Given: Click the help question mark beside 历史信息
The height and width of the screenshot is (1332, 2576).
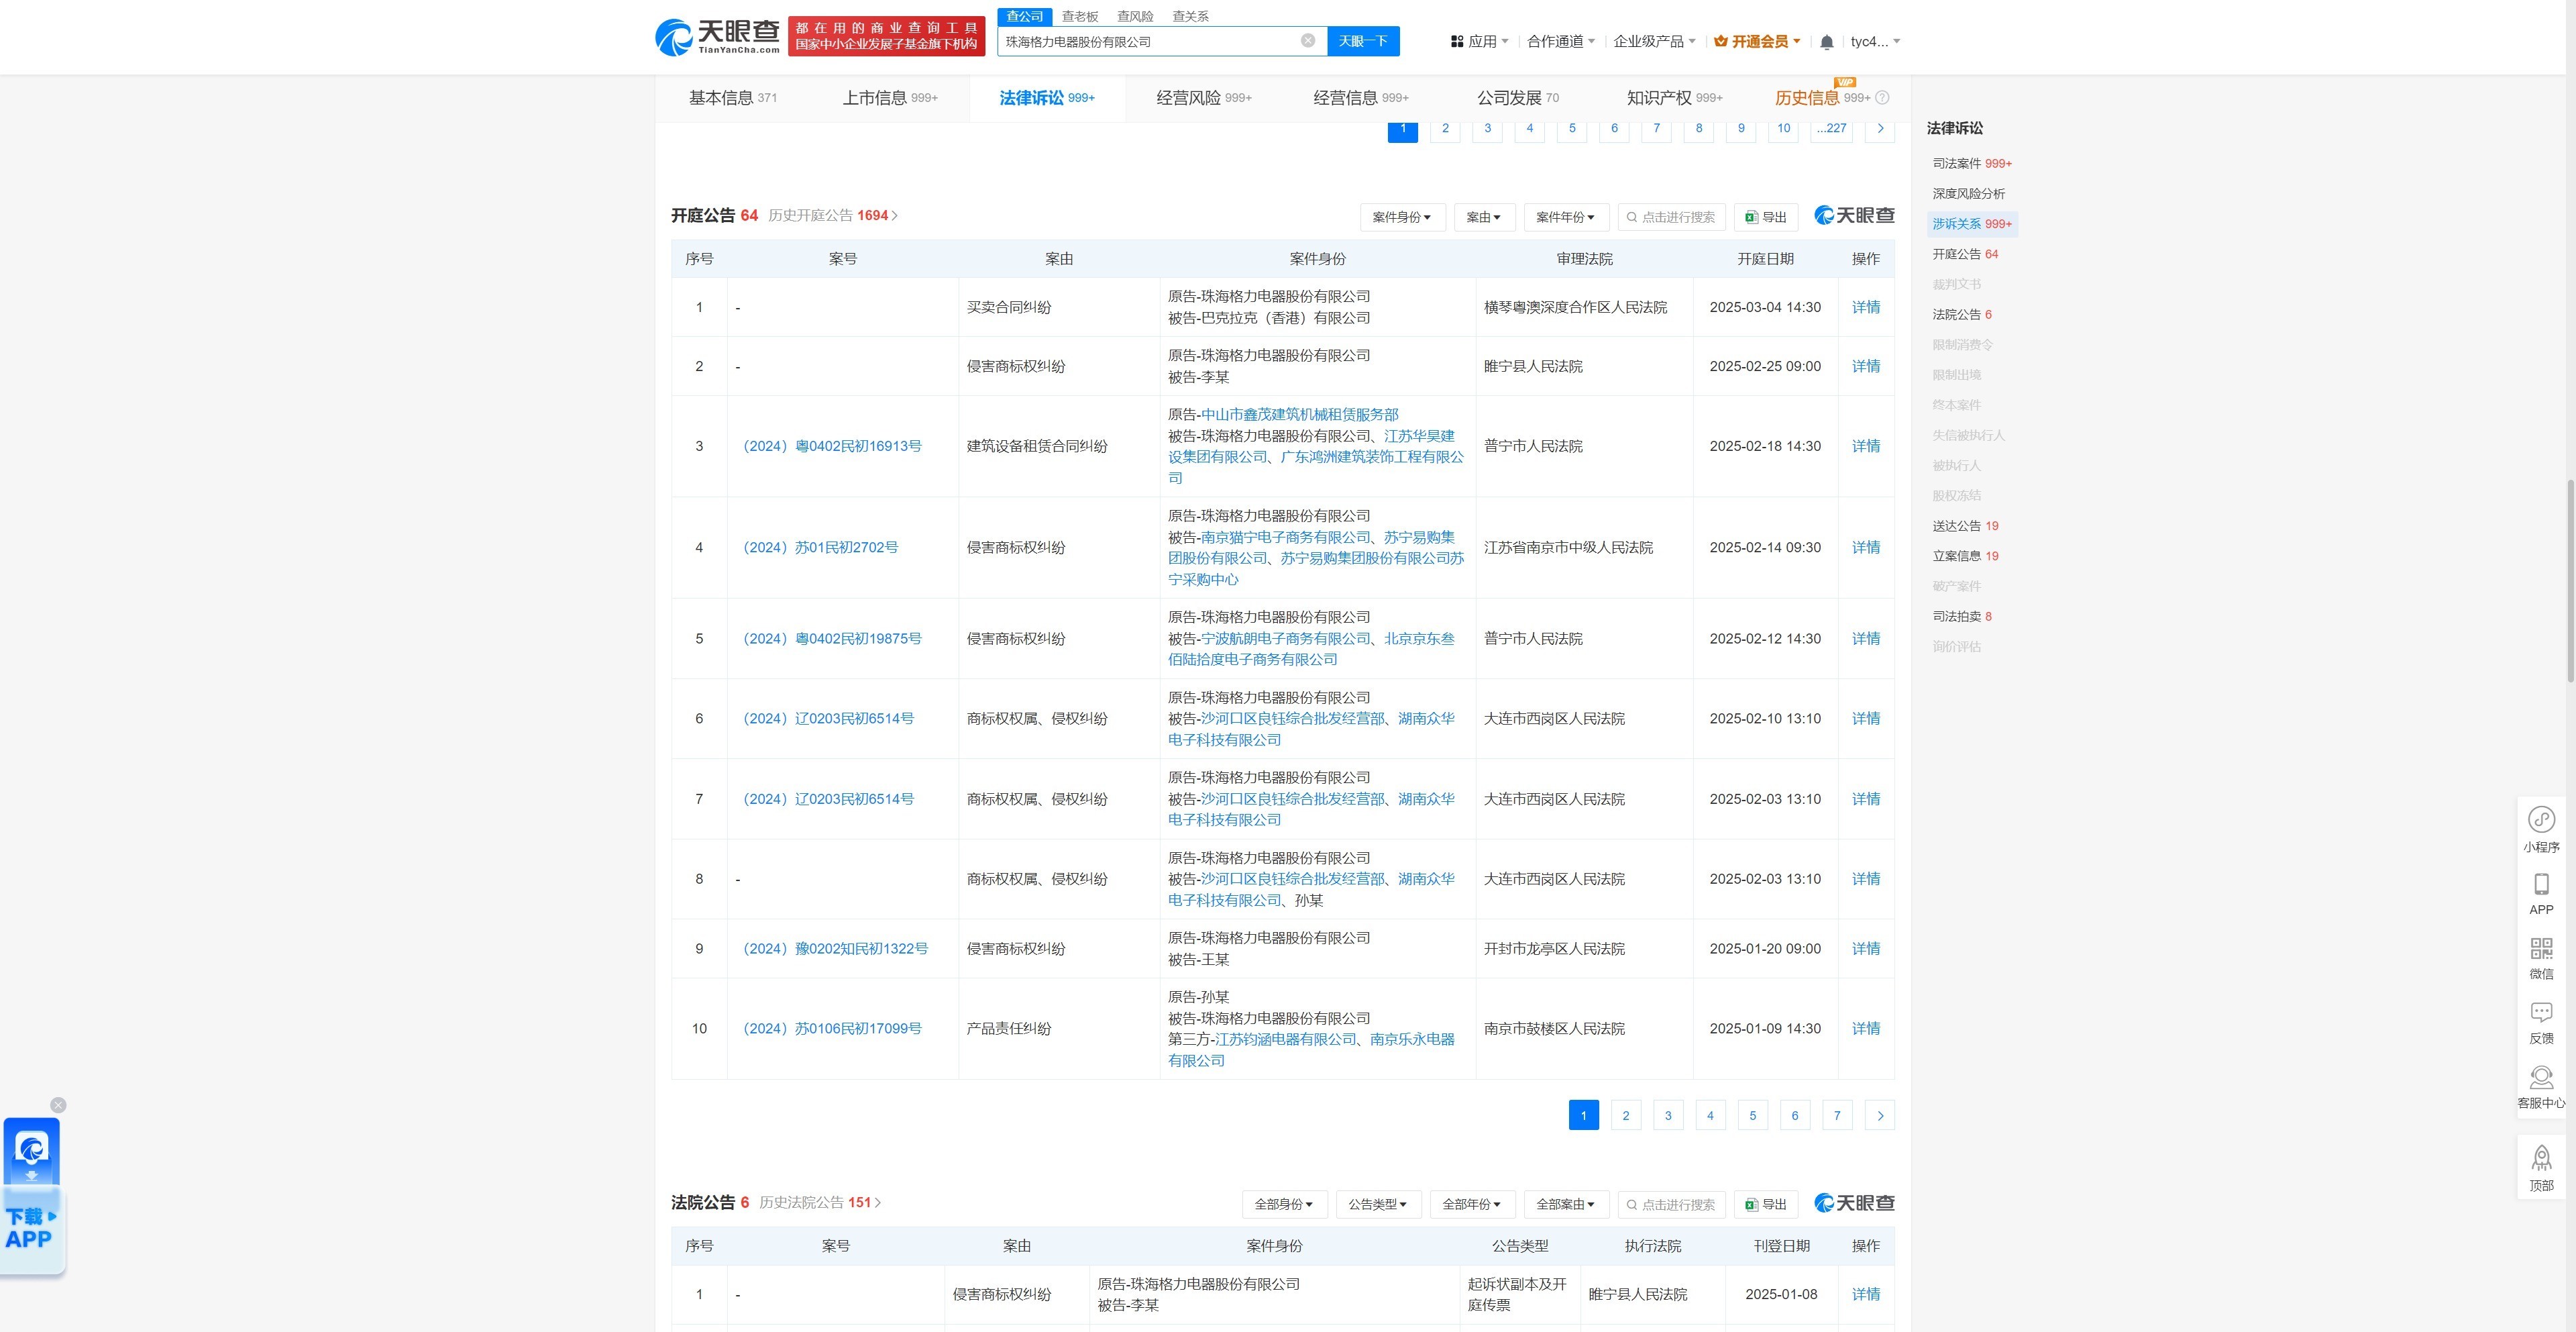Looking at the screenshot, I should (x=1882, y=97).
